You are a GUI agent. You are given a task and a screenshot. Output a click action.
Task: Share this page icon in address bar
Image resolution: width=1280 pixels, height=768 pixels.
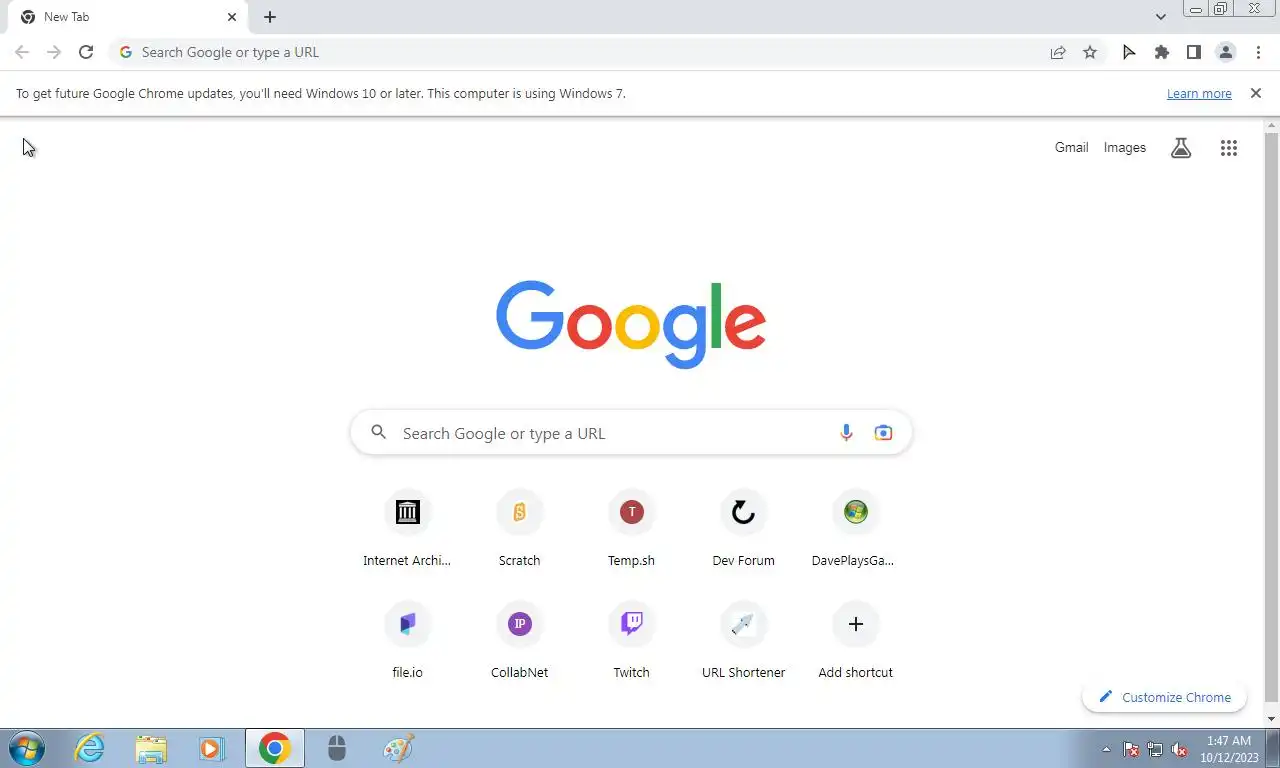[1058, 52]
